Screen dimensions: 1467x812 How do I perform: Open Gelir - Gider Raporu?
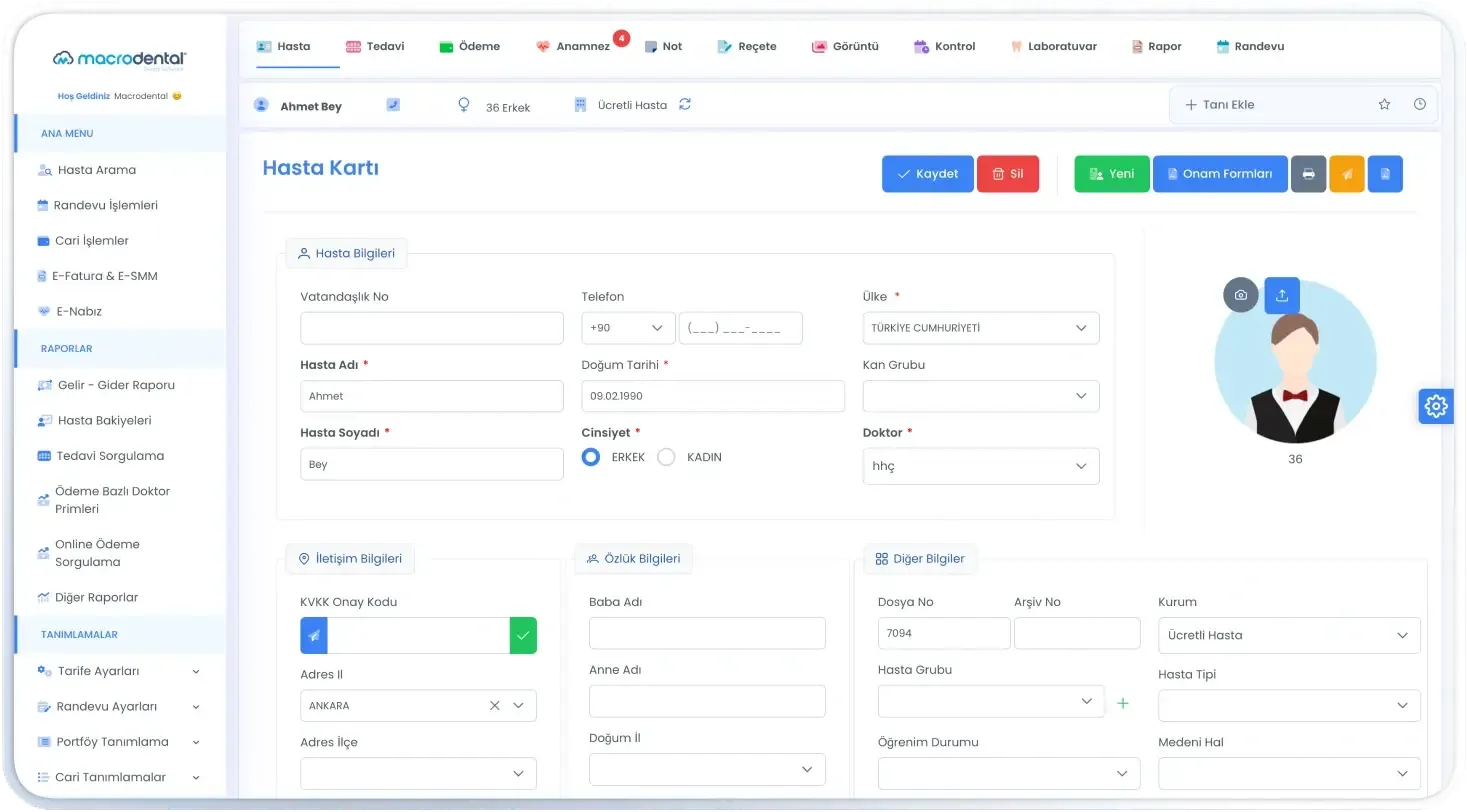106,385
